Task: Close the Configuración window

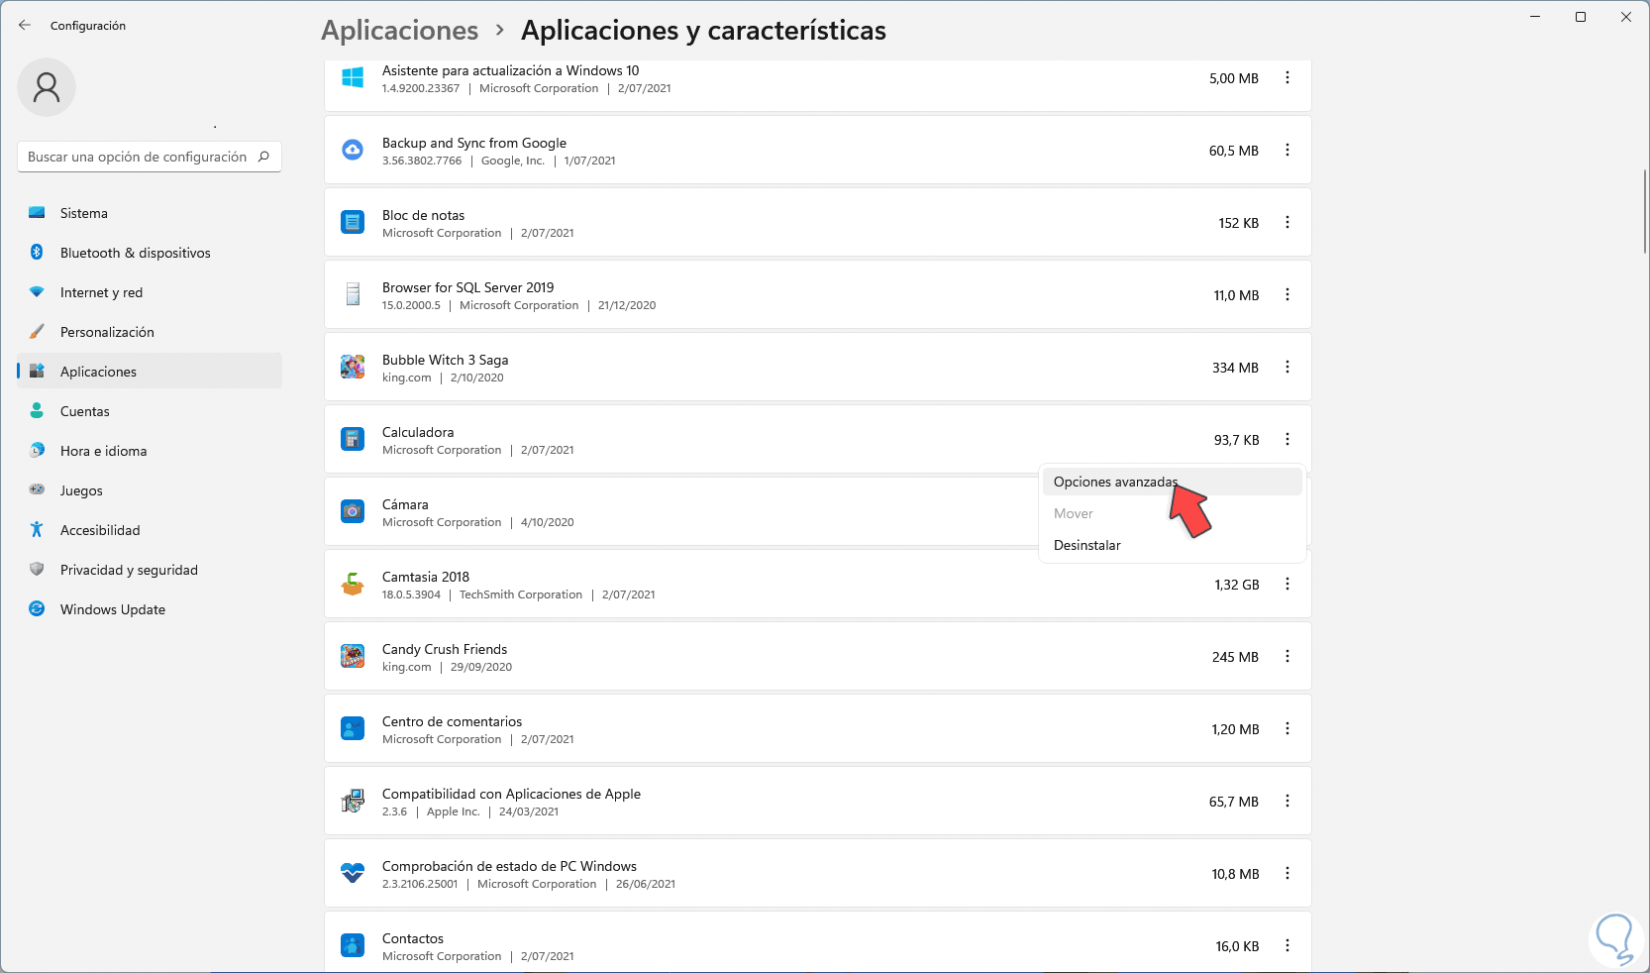Action: click(1626, 17)
